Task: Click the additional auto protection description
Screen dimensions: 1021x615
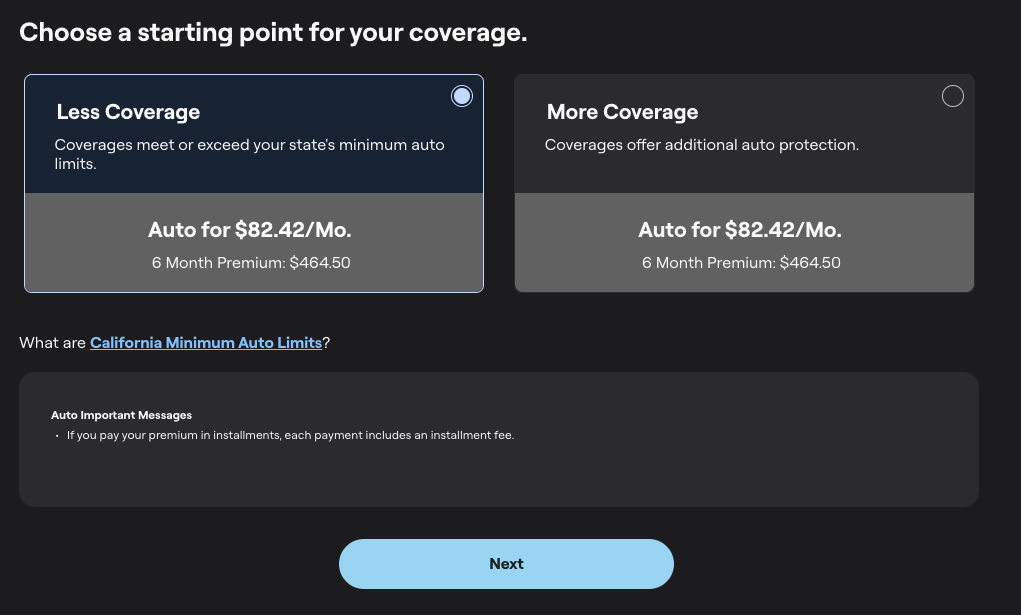Action: click(x=701, y=145)
